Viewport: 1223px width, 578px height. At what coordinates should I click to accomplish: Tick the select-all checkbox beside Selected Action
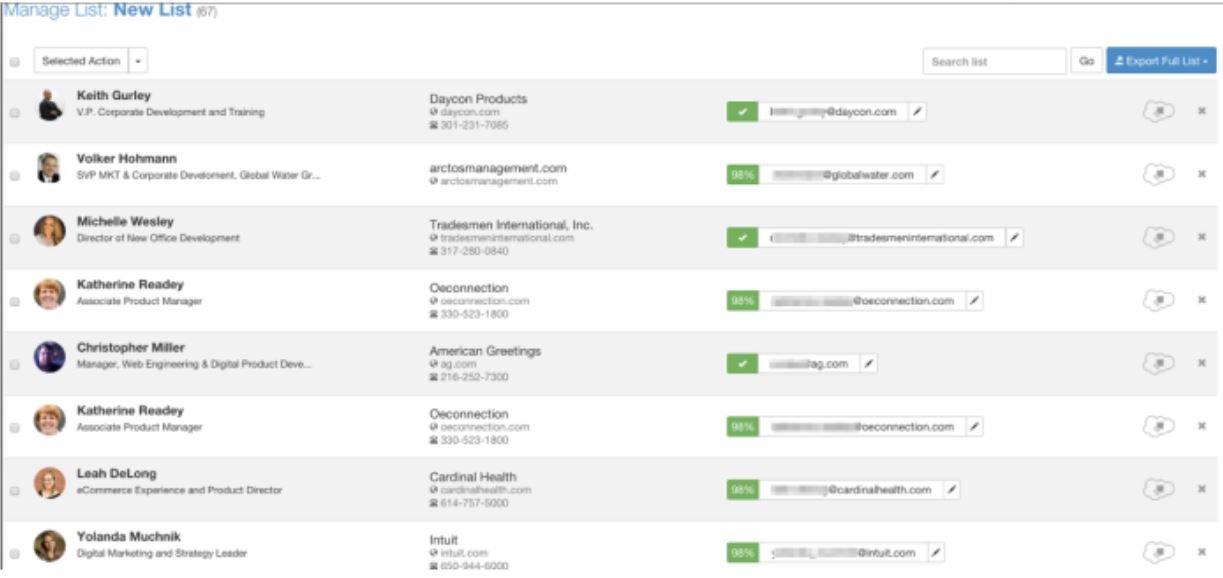14,62
